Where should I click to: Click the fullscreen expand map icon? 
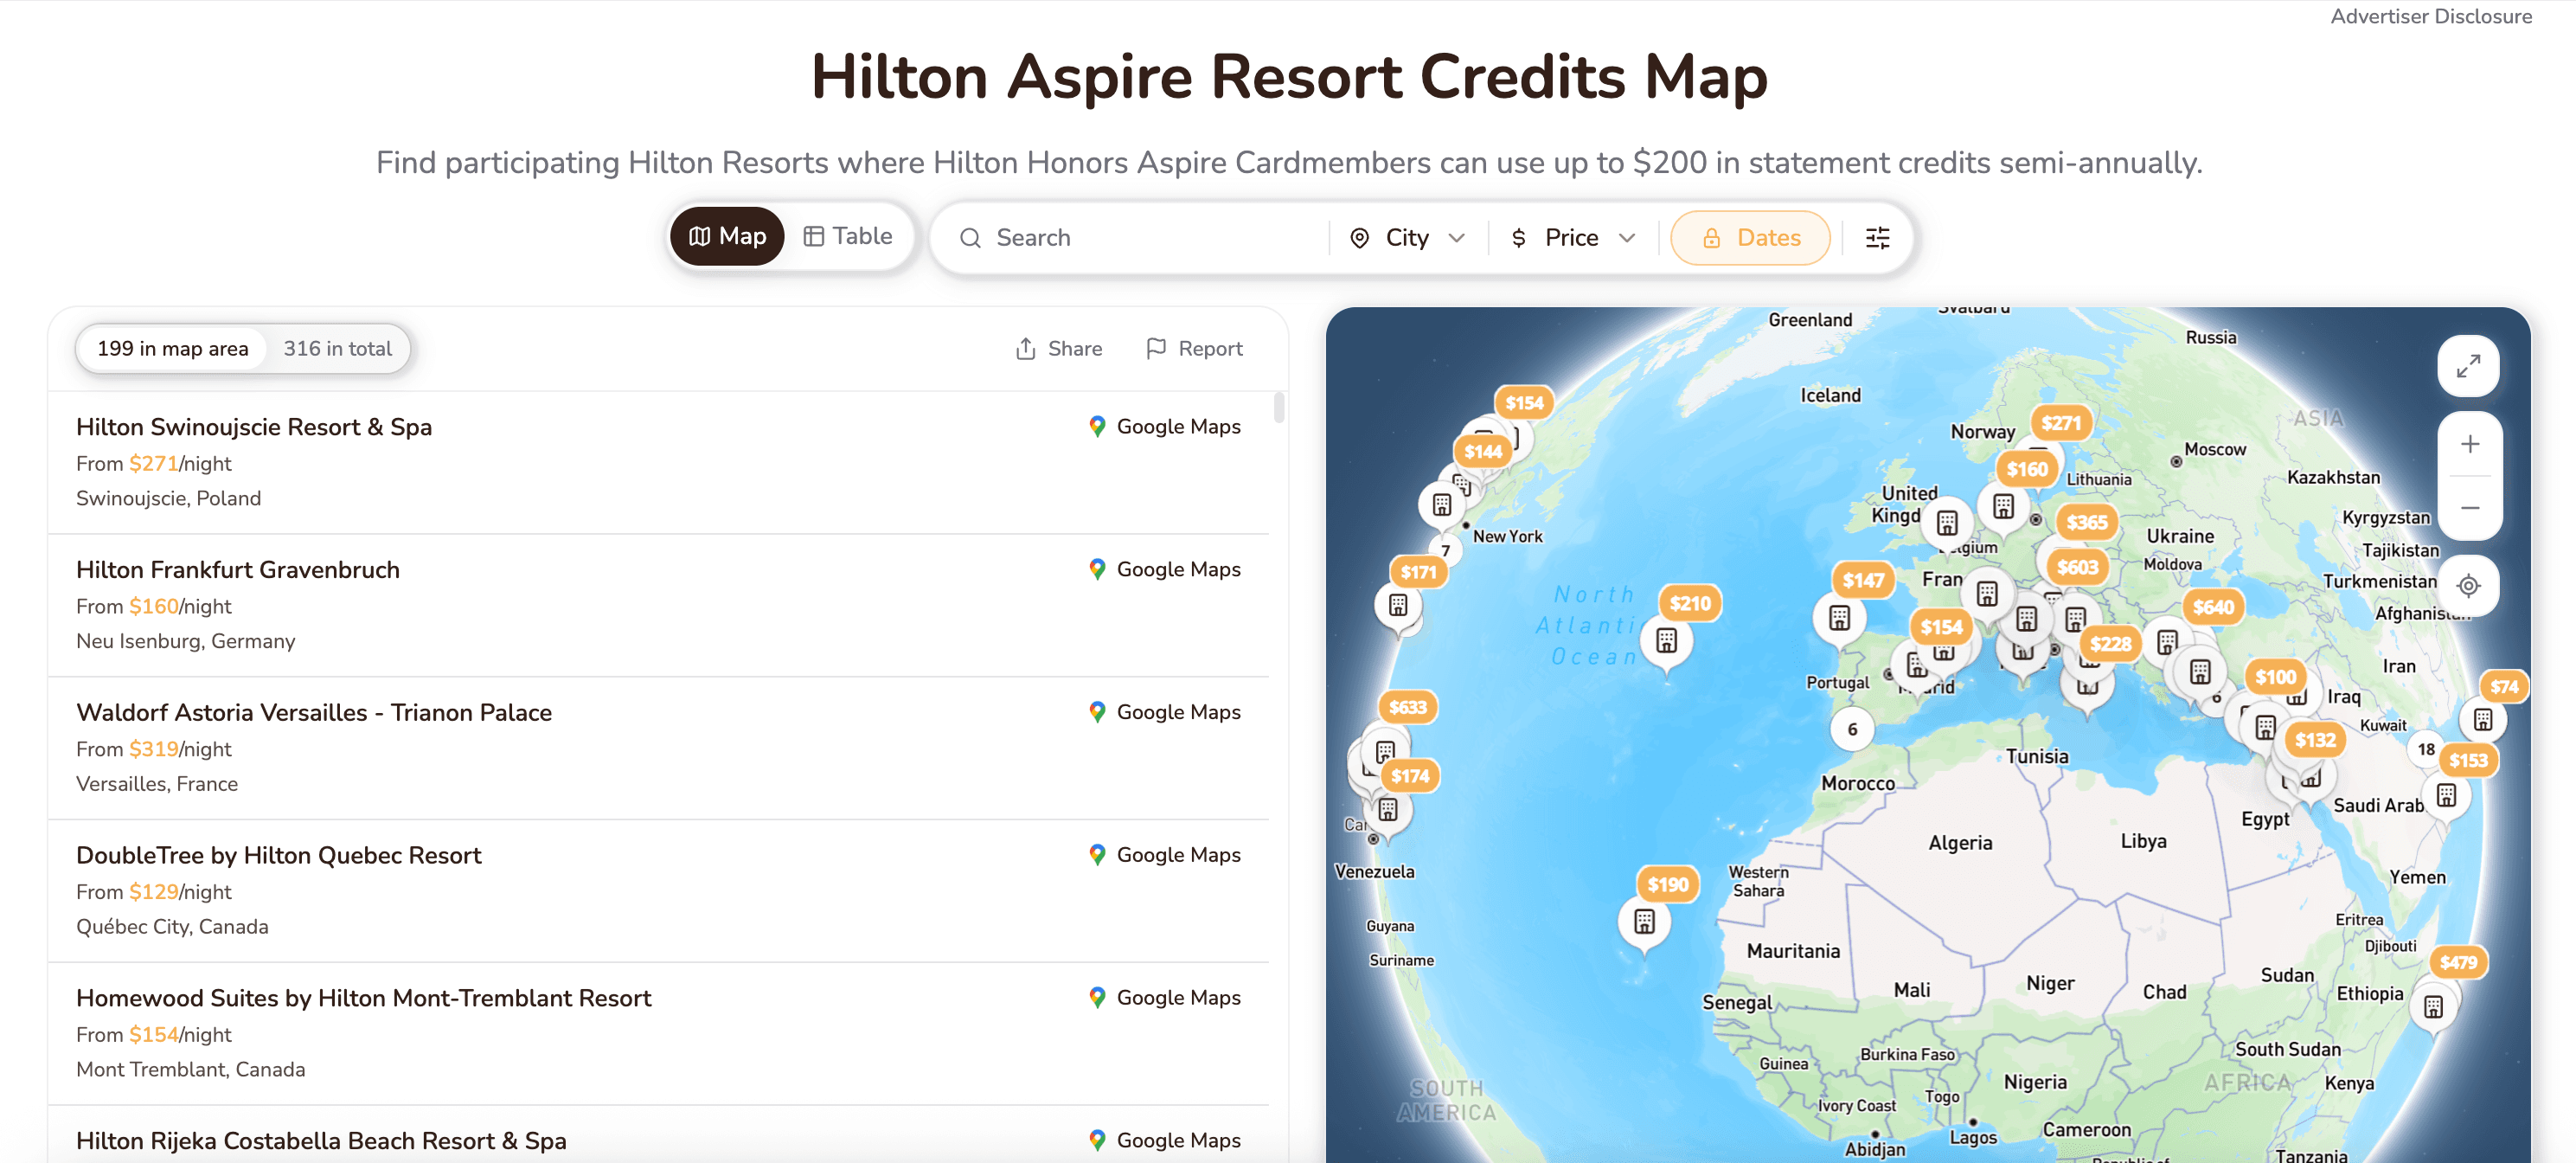click(x=2468, y=367)
